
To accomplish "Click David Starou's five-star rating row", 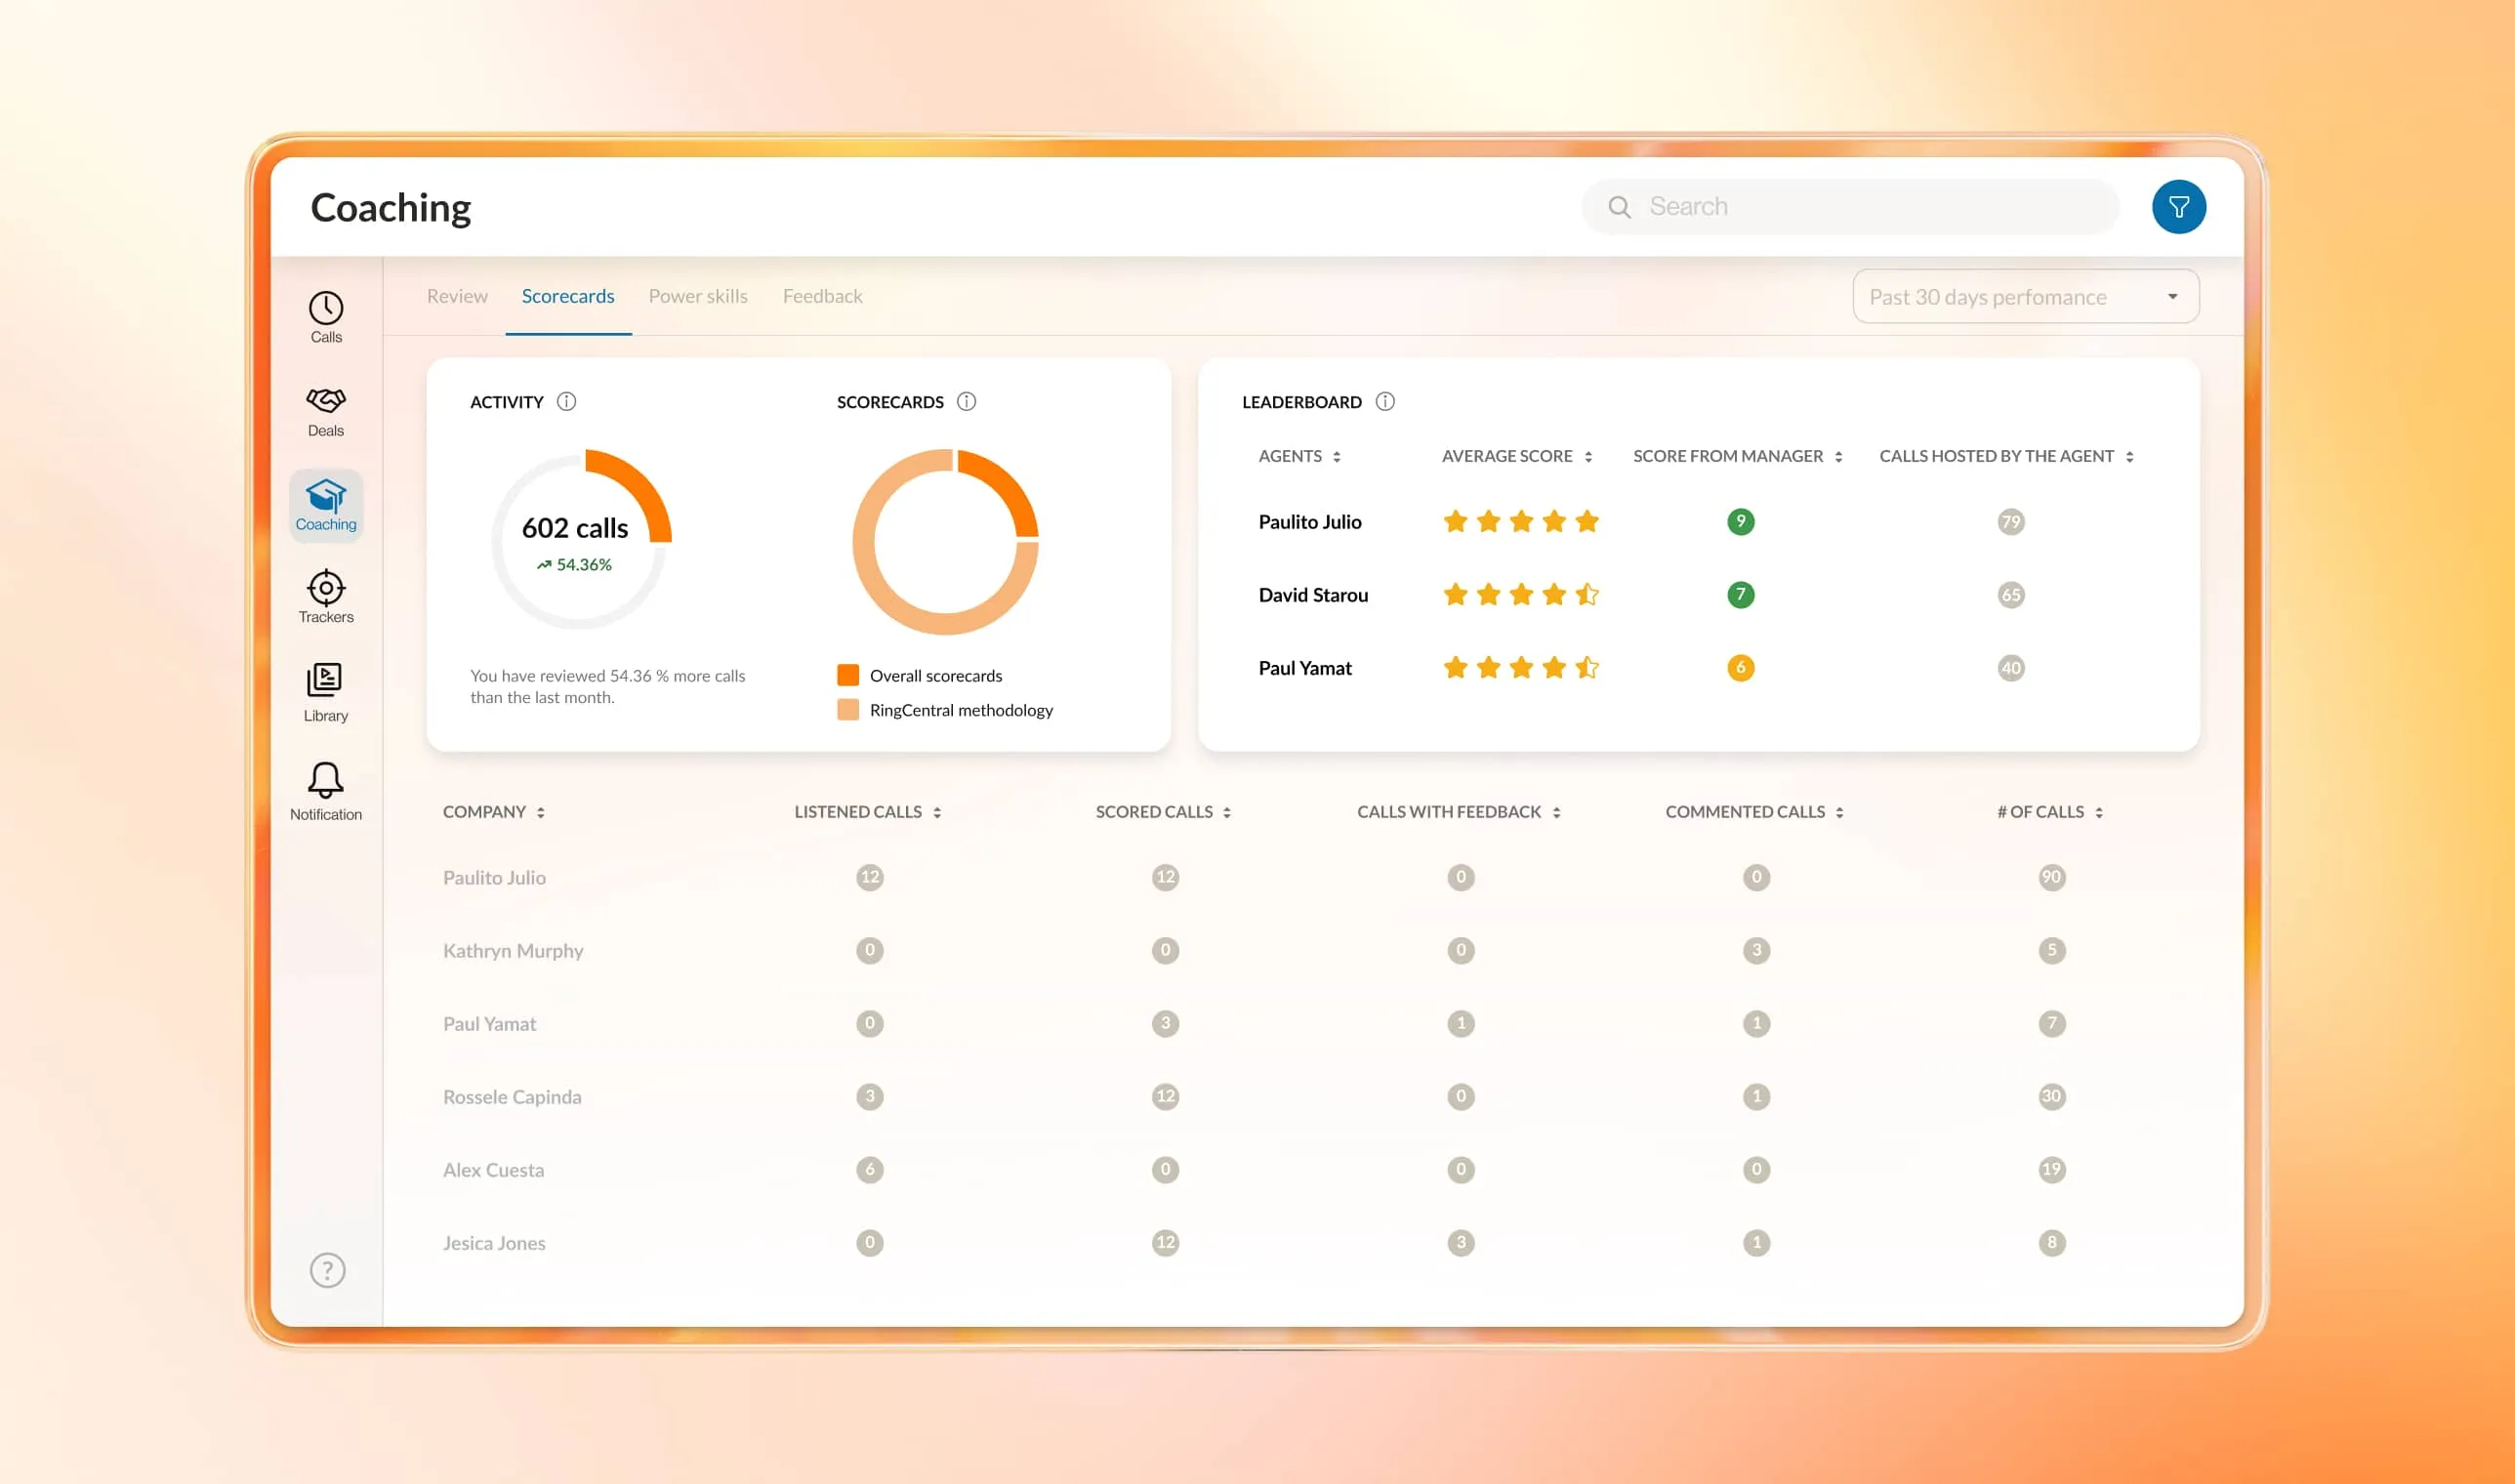I will point(1520,594).
